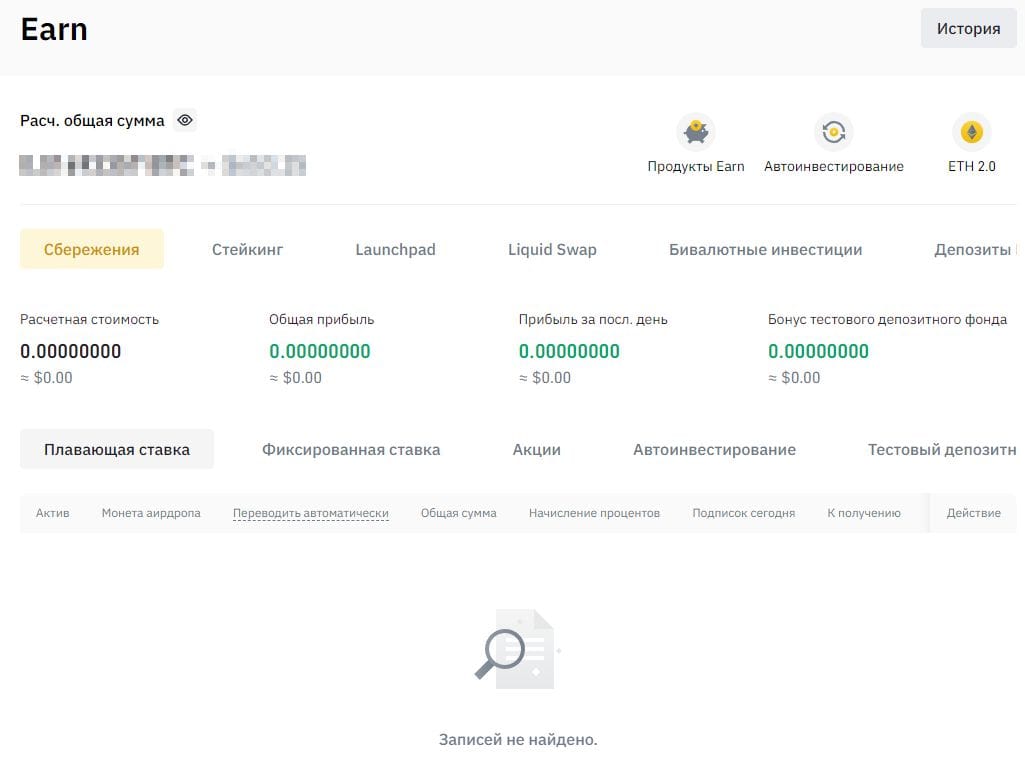Open the Депозиты tab
1025x770 pixels.
(x=973, y=249)
